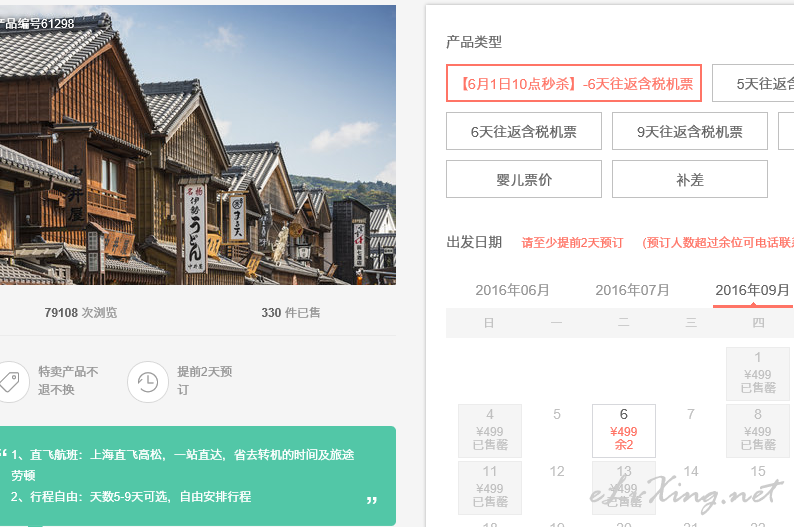Select the 补差 option
Viewport: 794px width, 527px height.
click(690, 179)
